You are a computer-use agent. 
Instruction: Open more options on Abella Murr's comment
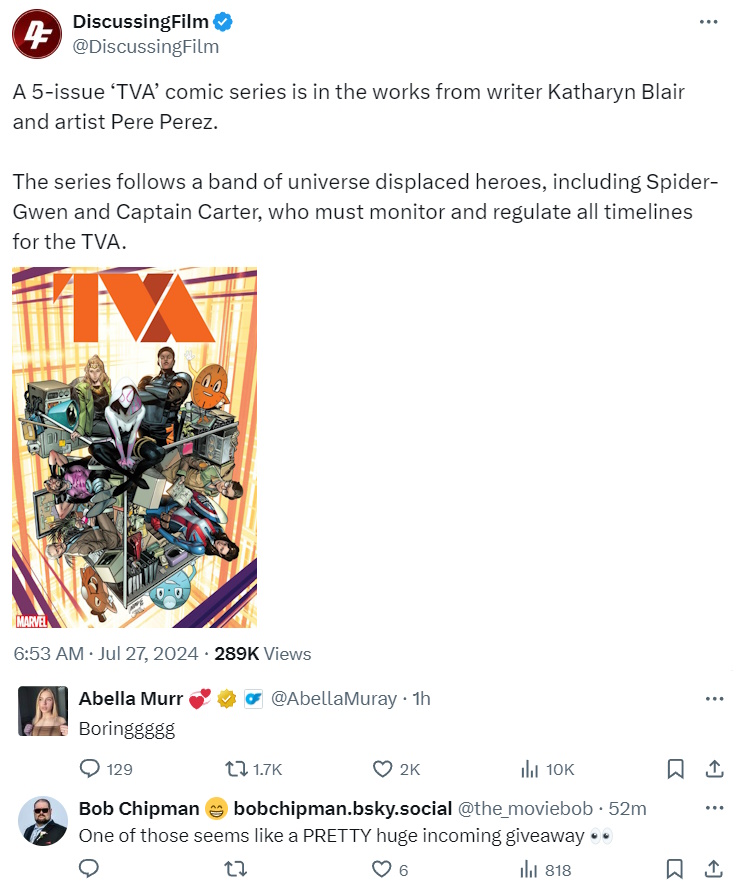(x=714, y=698)
